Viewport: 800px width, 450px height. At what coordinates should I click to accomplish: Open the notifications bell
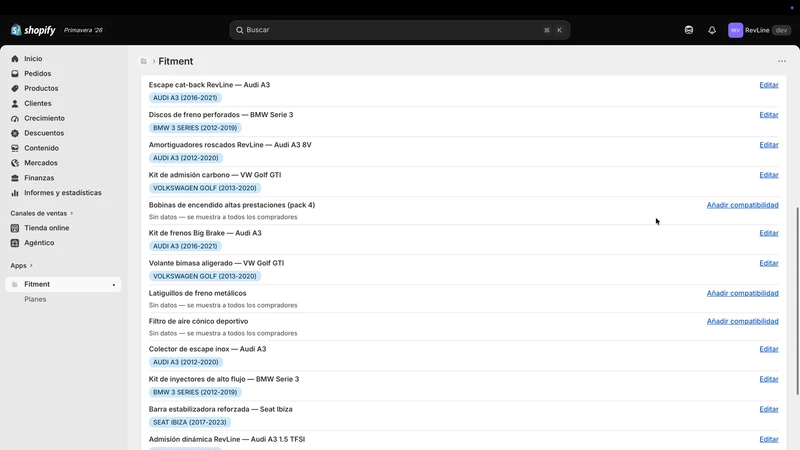pos(712,30)
